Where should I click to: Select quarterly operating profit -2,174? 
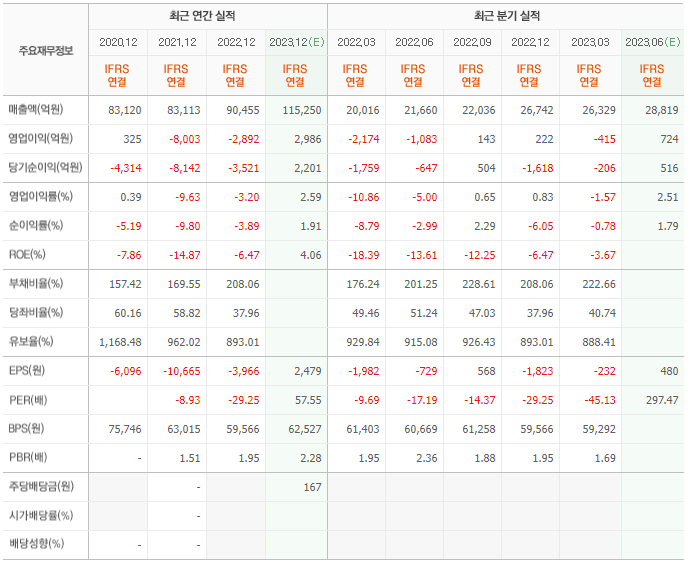[x=363, y=139]
